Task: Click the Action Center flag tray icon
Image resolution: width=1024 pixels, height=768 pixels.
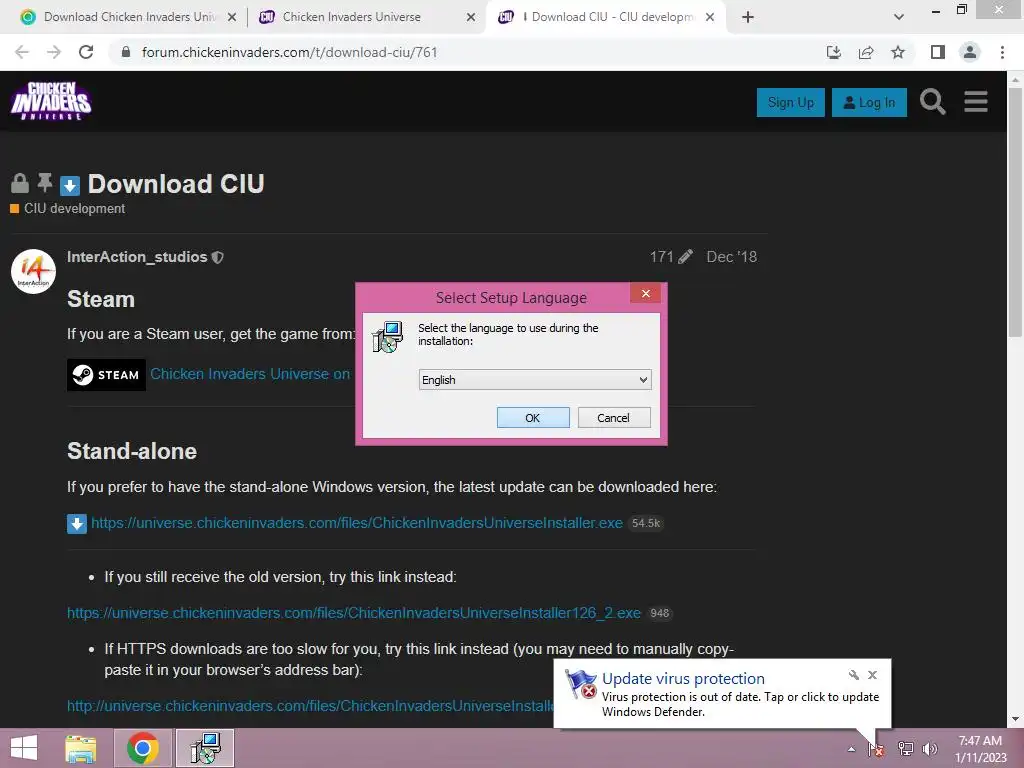Action: [x=876, y=749]
